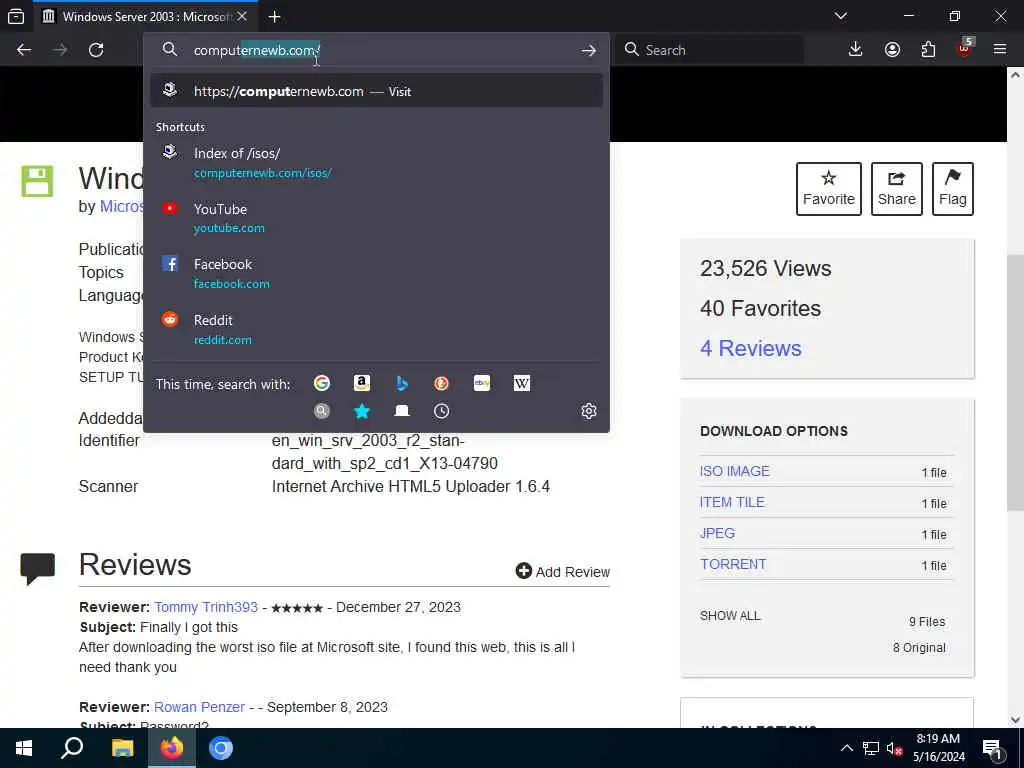This screenshot has width=1024, height=768.
Task: Click into the Search box field
Action: (x=709, y=50)
